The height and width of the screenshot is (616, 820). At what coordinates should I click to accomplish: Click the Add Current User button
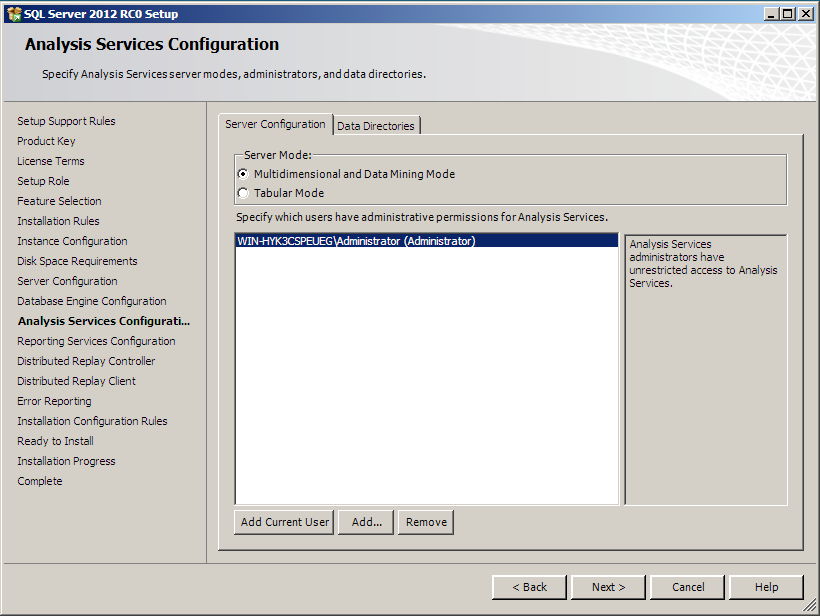(284, 522)
